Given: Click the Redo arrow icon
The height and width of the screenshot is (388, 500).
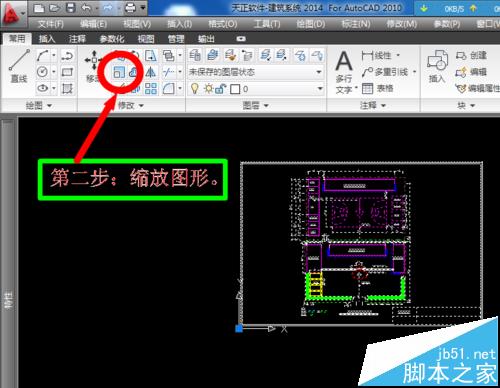Looking at the screenshot, I should [x=108, y=8].
